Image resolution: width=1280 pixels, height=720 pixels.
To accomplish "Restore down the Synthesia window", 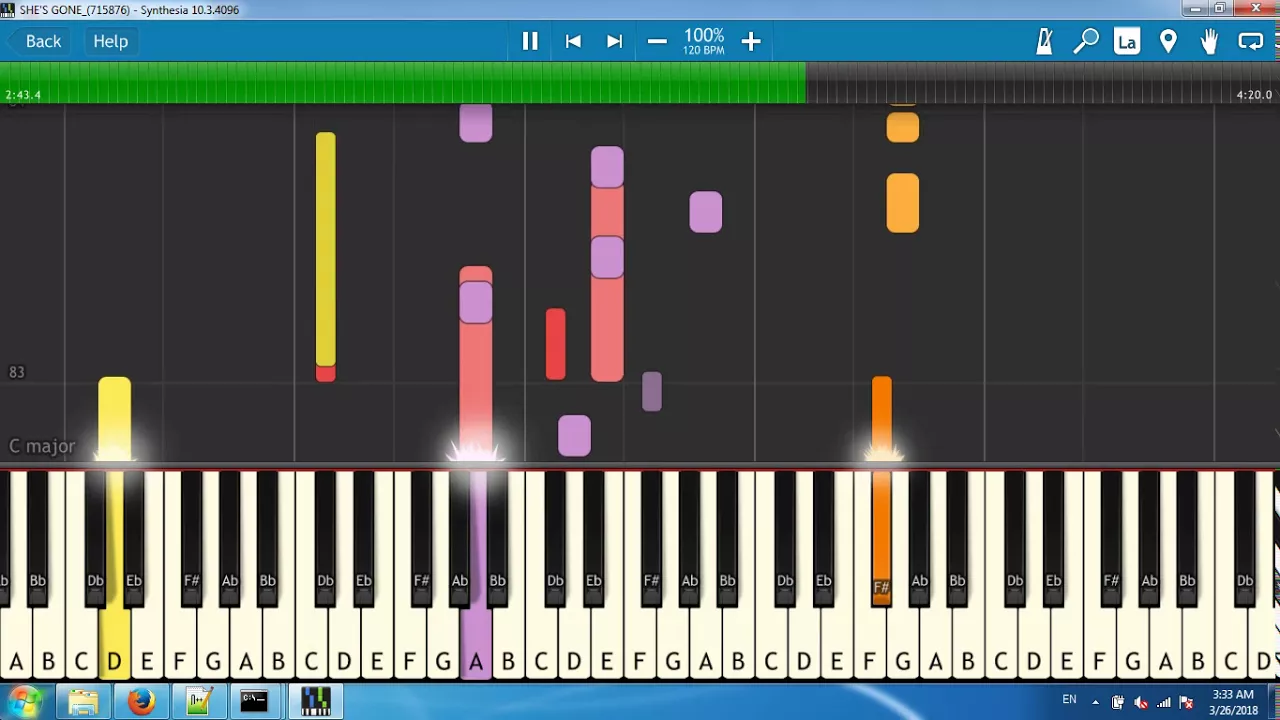I will (x=1219, y=9).
